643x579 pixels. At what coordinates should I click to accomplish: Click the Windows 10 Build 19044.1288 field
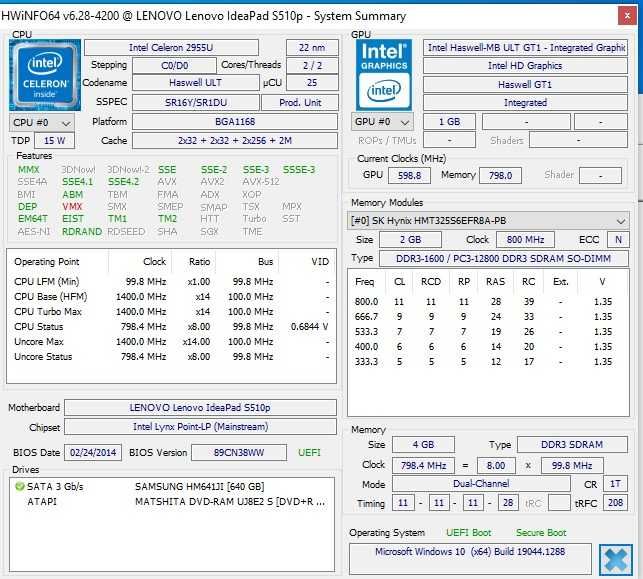pyautogui.click(x=470, y=559)
